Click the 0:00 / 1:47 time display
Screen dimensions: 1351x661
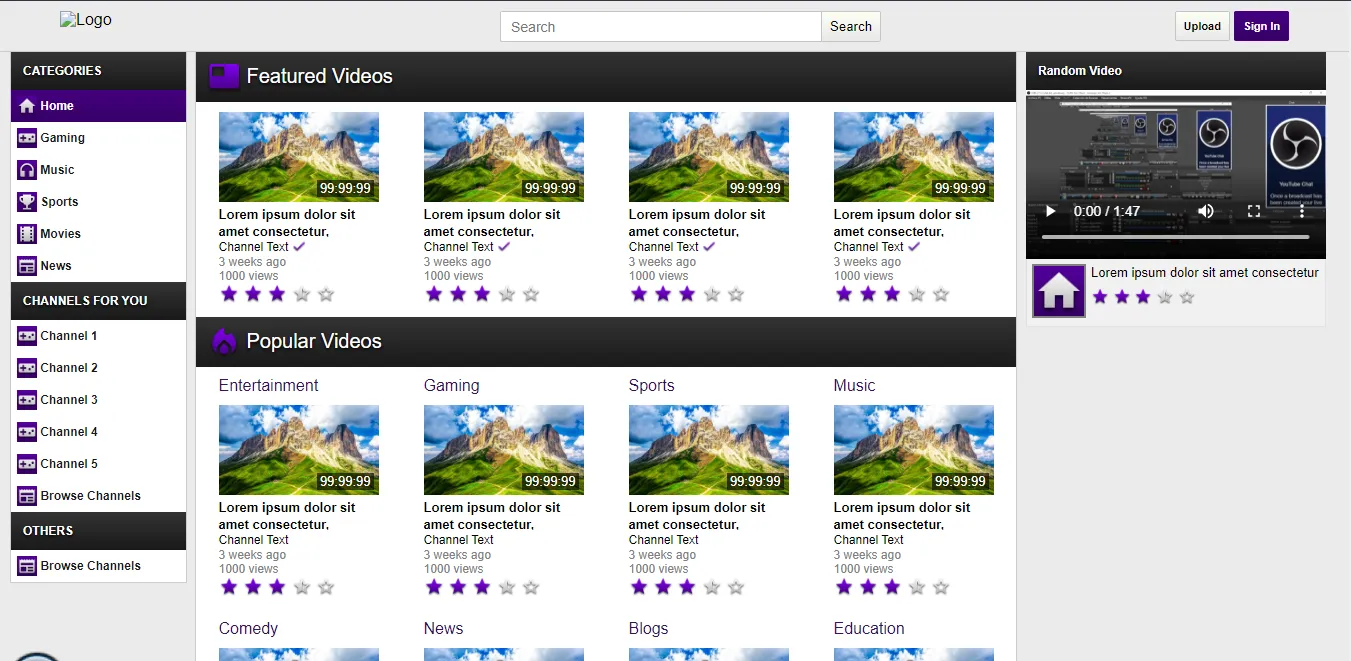click(x=1107, y=211)
